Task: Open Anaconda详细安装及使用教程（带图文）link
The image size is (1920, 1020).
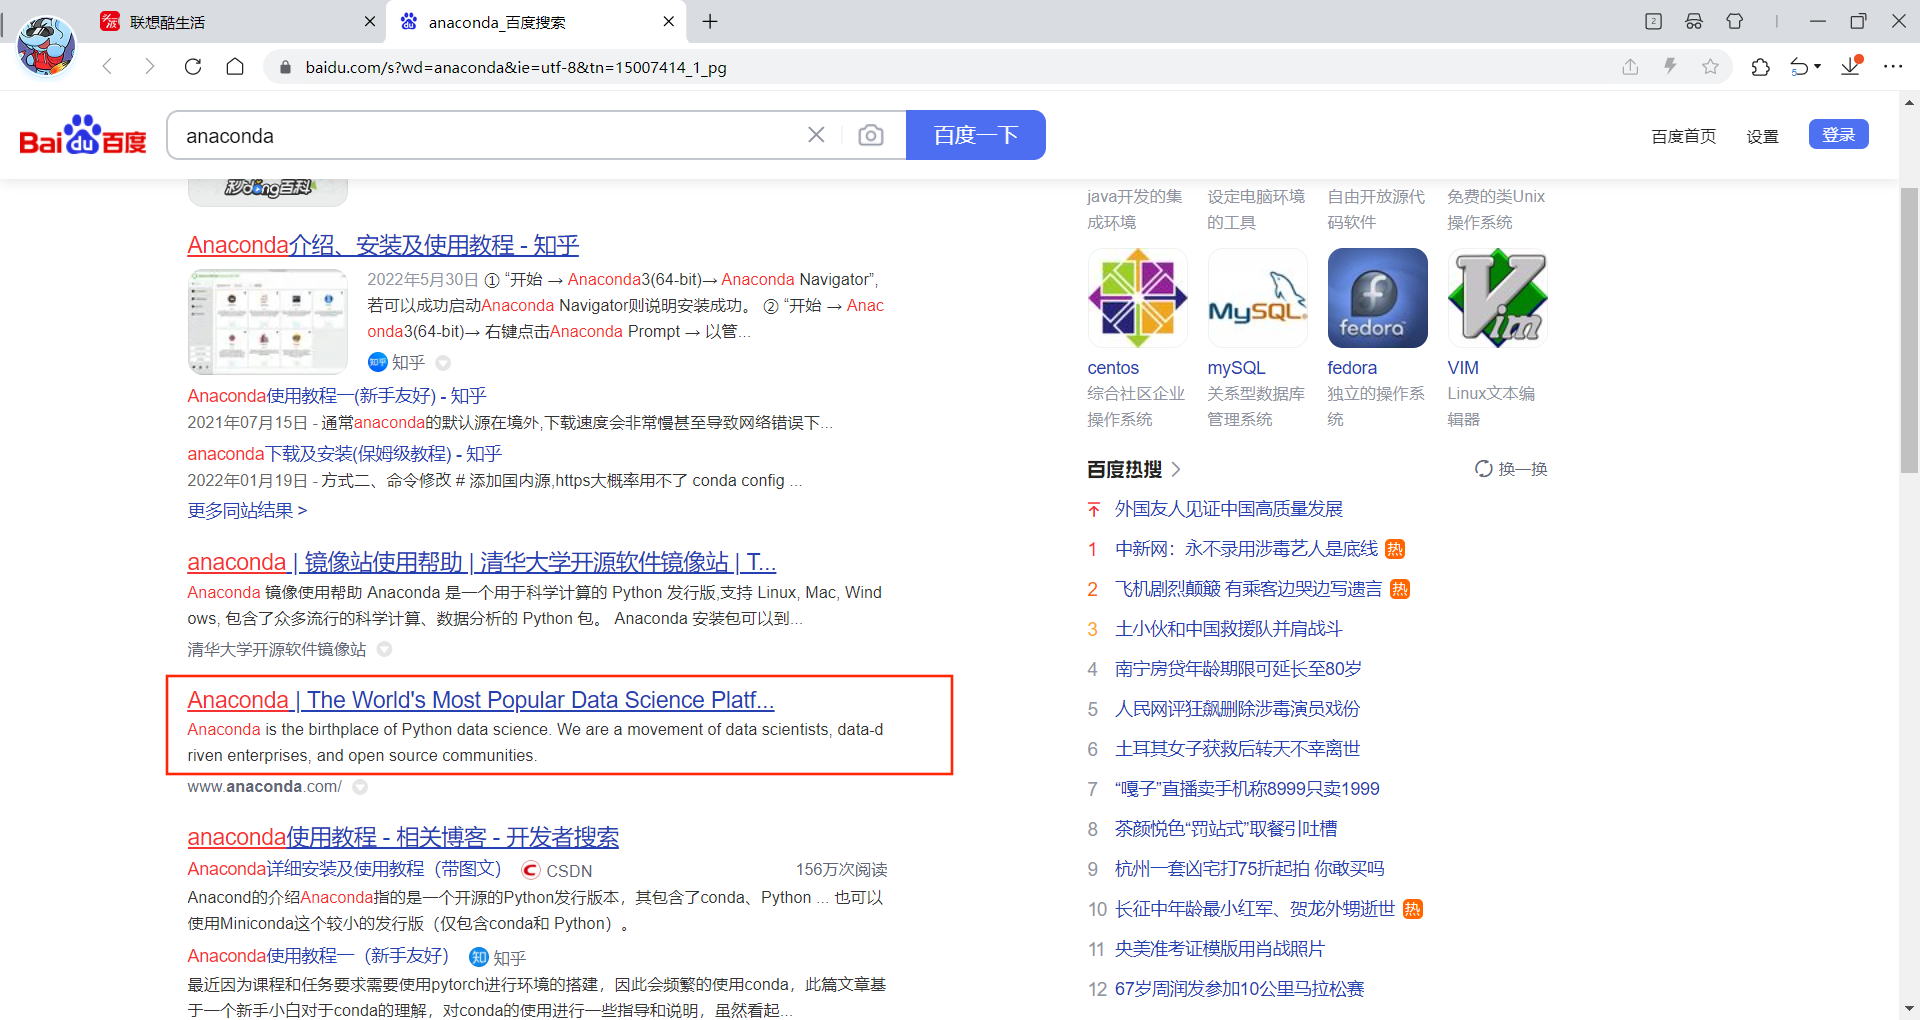Action: point(344,869)
